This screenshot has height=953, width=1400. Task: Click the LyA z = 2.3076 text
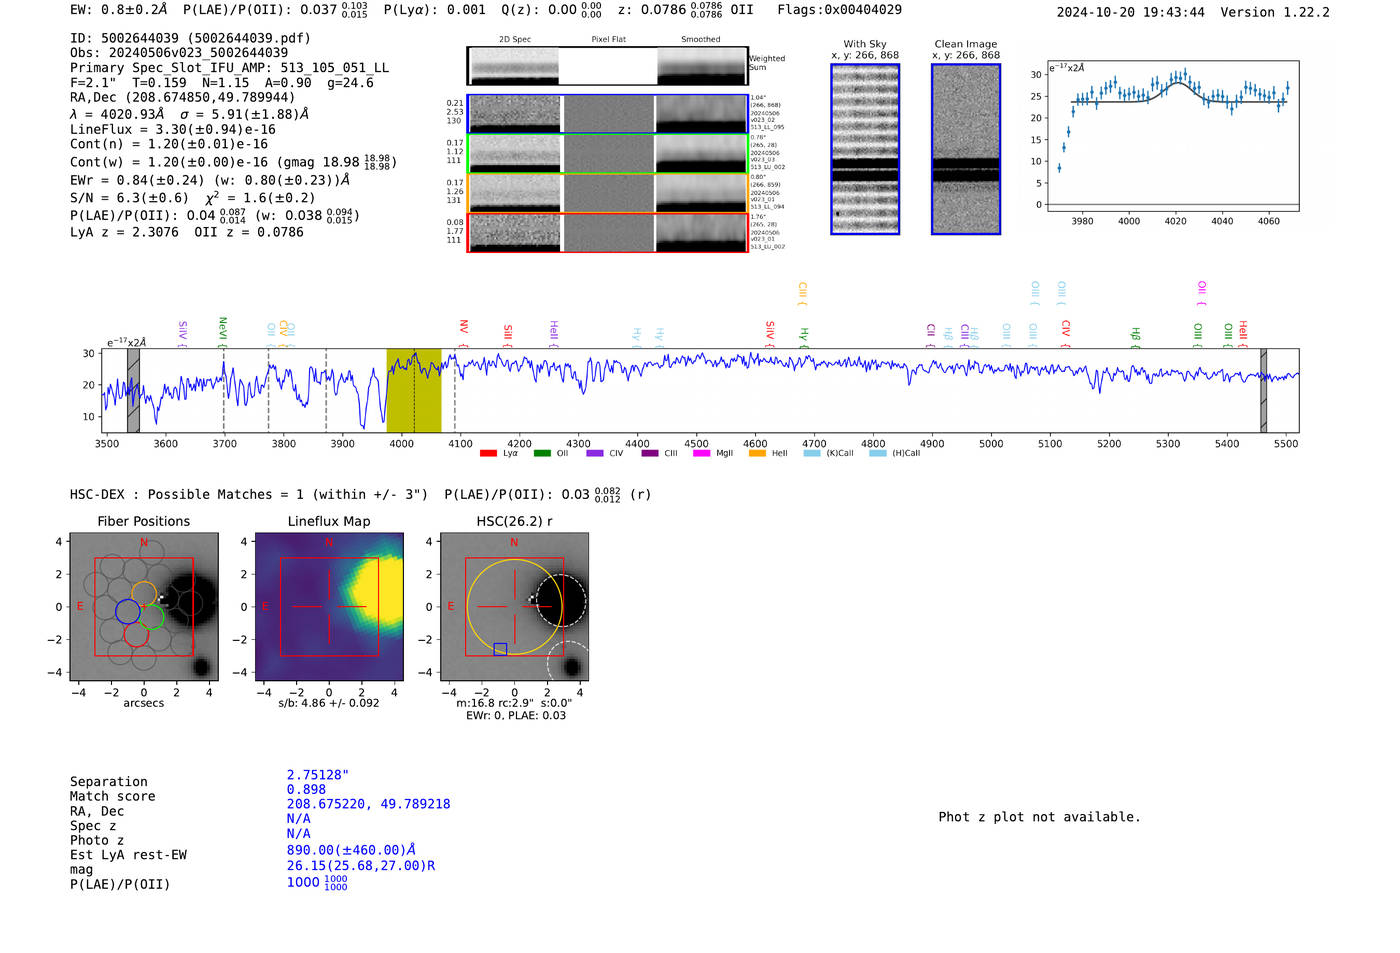tap(124, 232)
